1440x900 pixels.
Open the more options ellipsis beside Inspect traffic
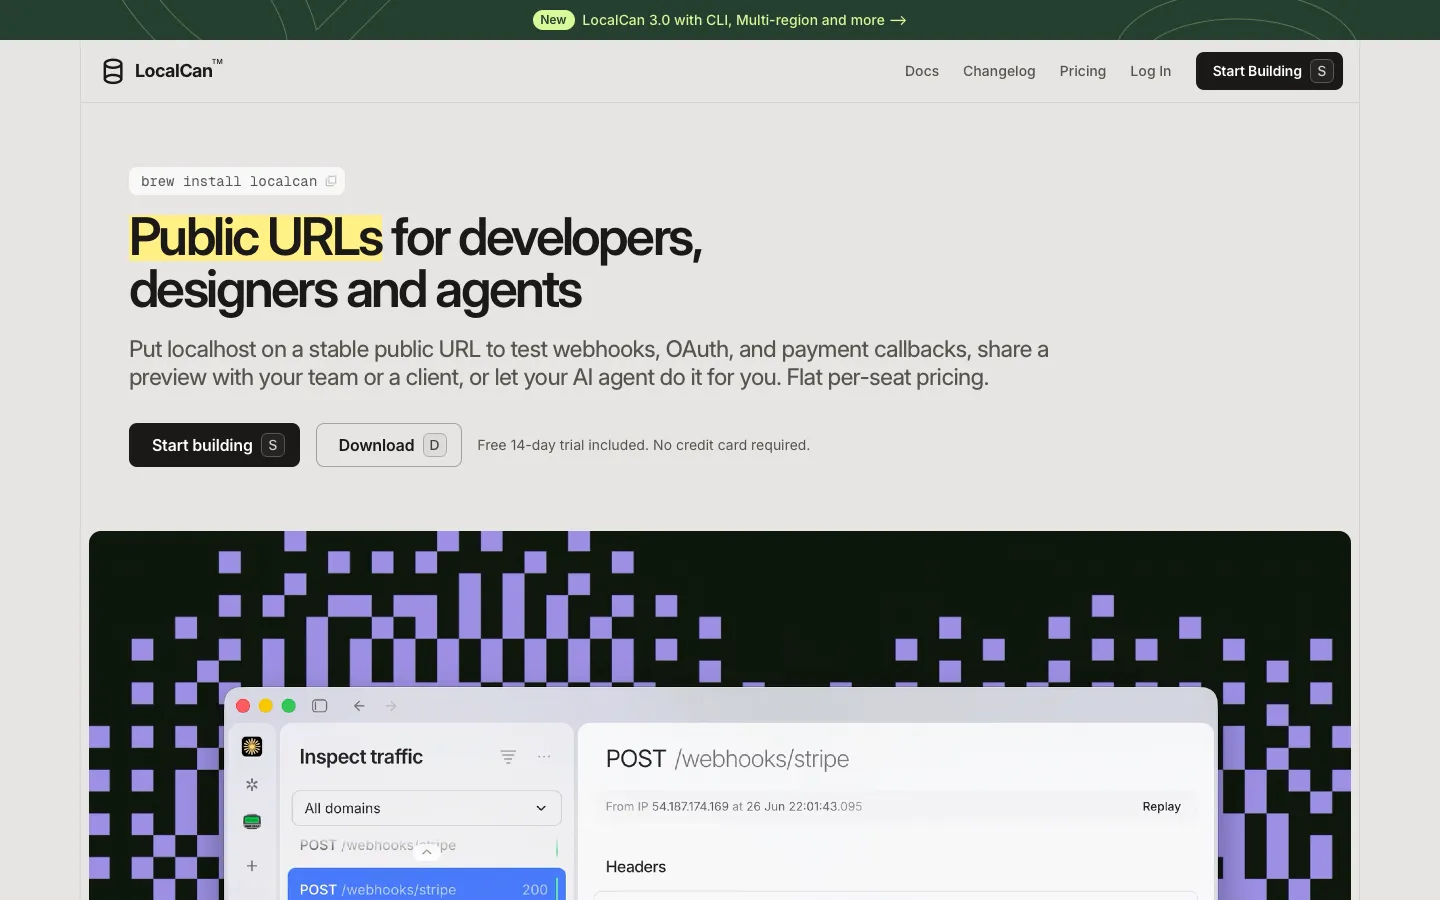tap(544, 757)
